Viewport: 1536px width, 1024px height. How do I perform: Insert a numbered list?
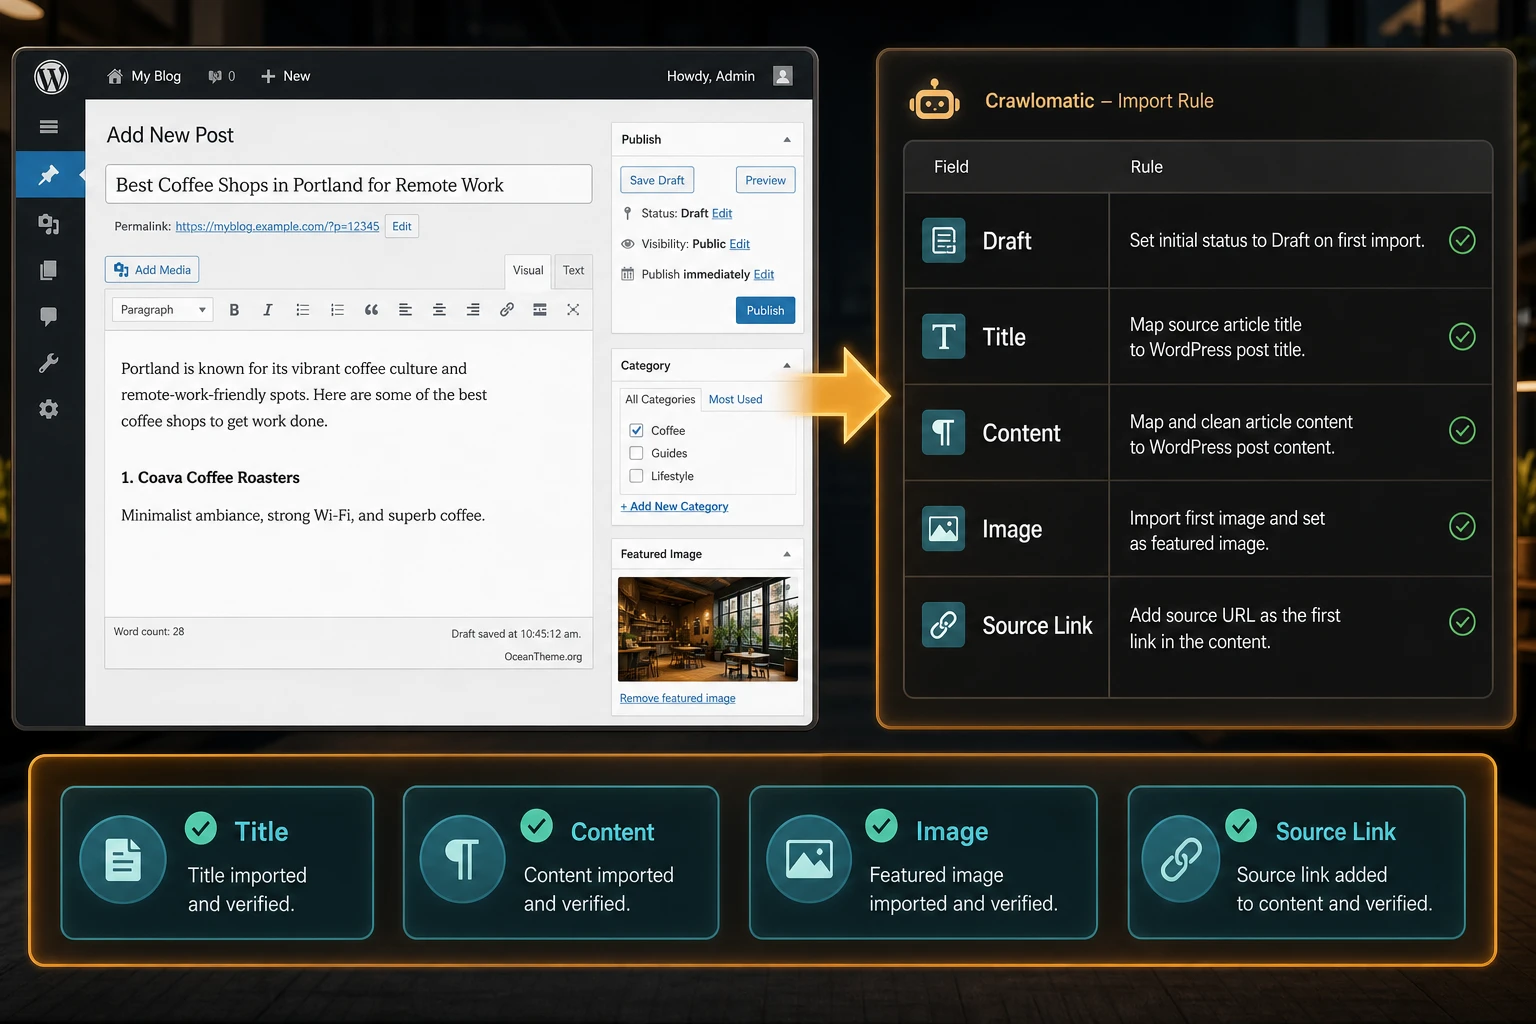(x=337, y=310)
